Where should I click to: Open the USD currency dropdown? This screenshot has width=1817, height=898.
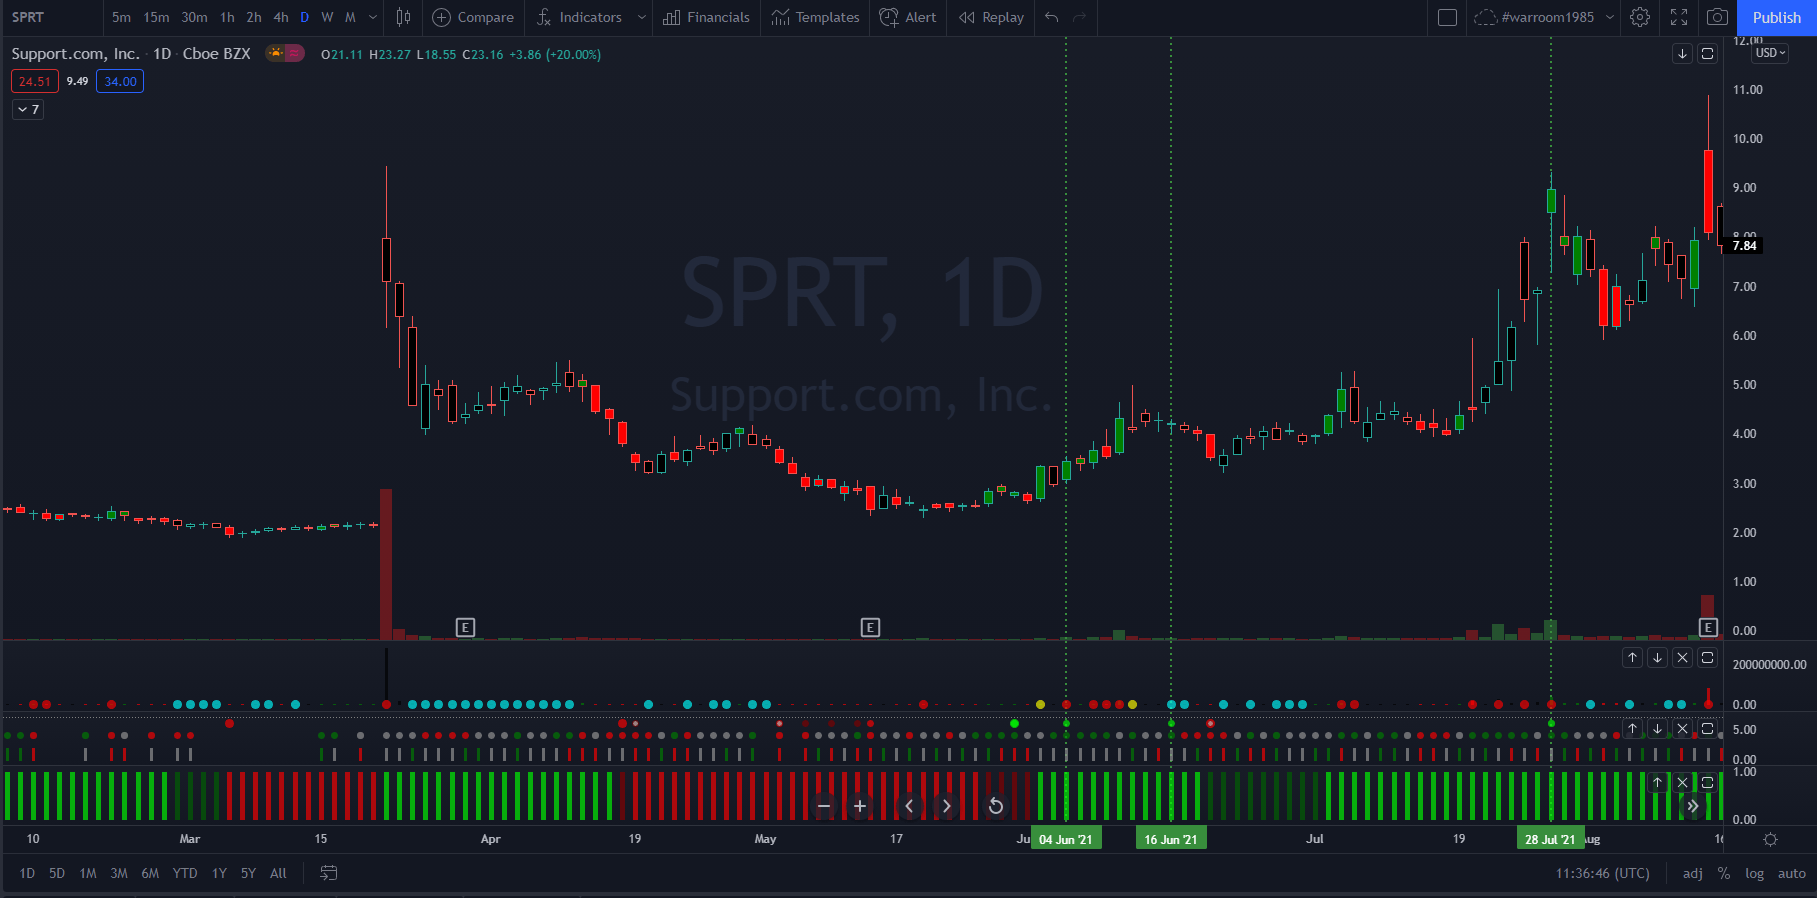click(1770, 53)
